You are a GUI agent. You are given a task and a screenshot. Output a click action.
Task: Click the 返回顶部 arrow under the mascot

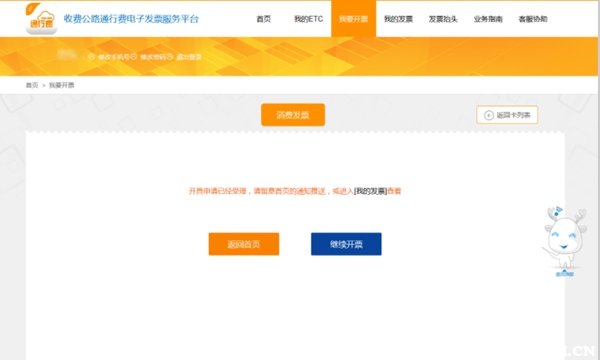pyautogui.click(x=564, y=273)
